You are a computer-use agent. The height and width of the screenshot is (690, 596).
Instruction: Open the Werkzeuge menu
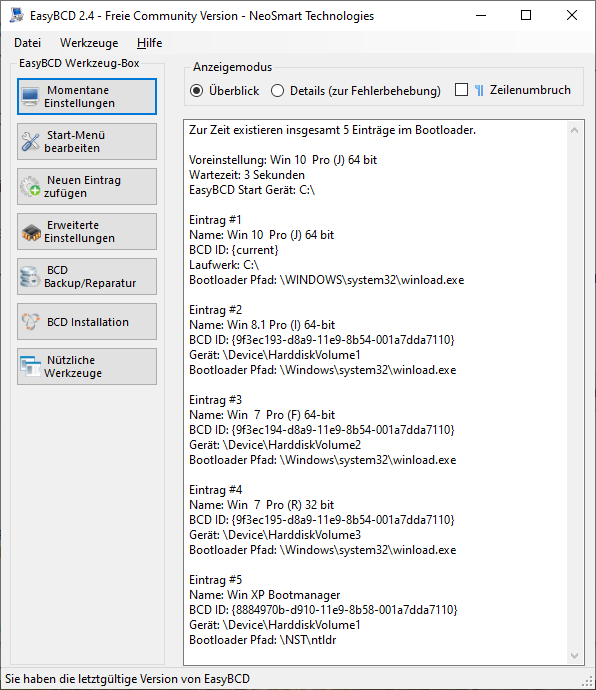coord(89,43)
